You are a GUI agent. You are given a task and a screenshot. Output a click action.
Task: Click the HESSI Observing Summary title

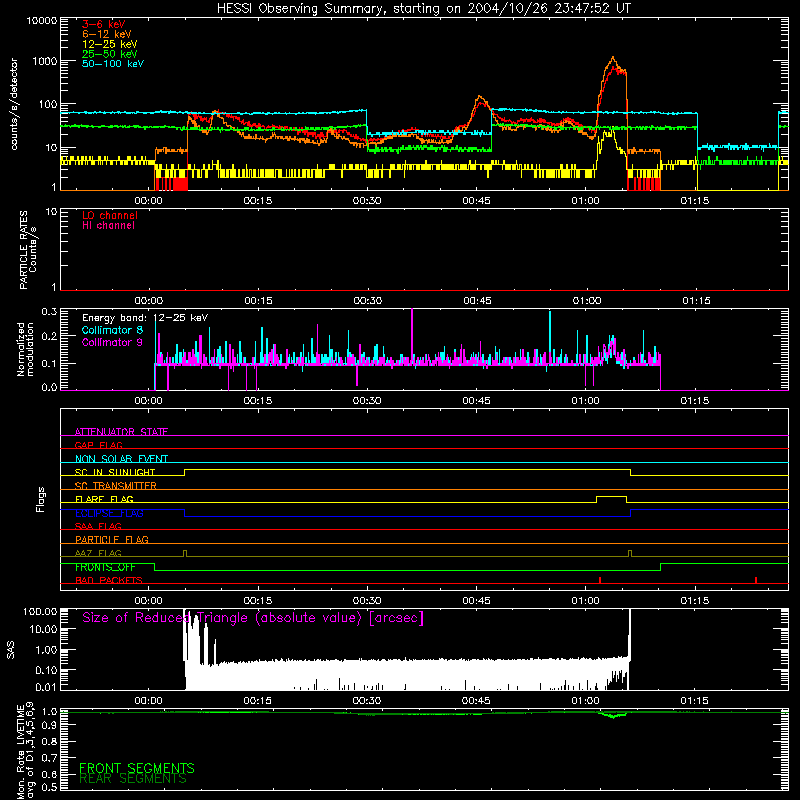tap(423, 9)
